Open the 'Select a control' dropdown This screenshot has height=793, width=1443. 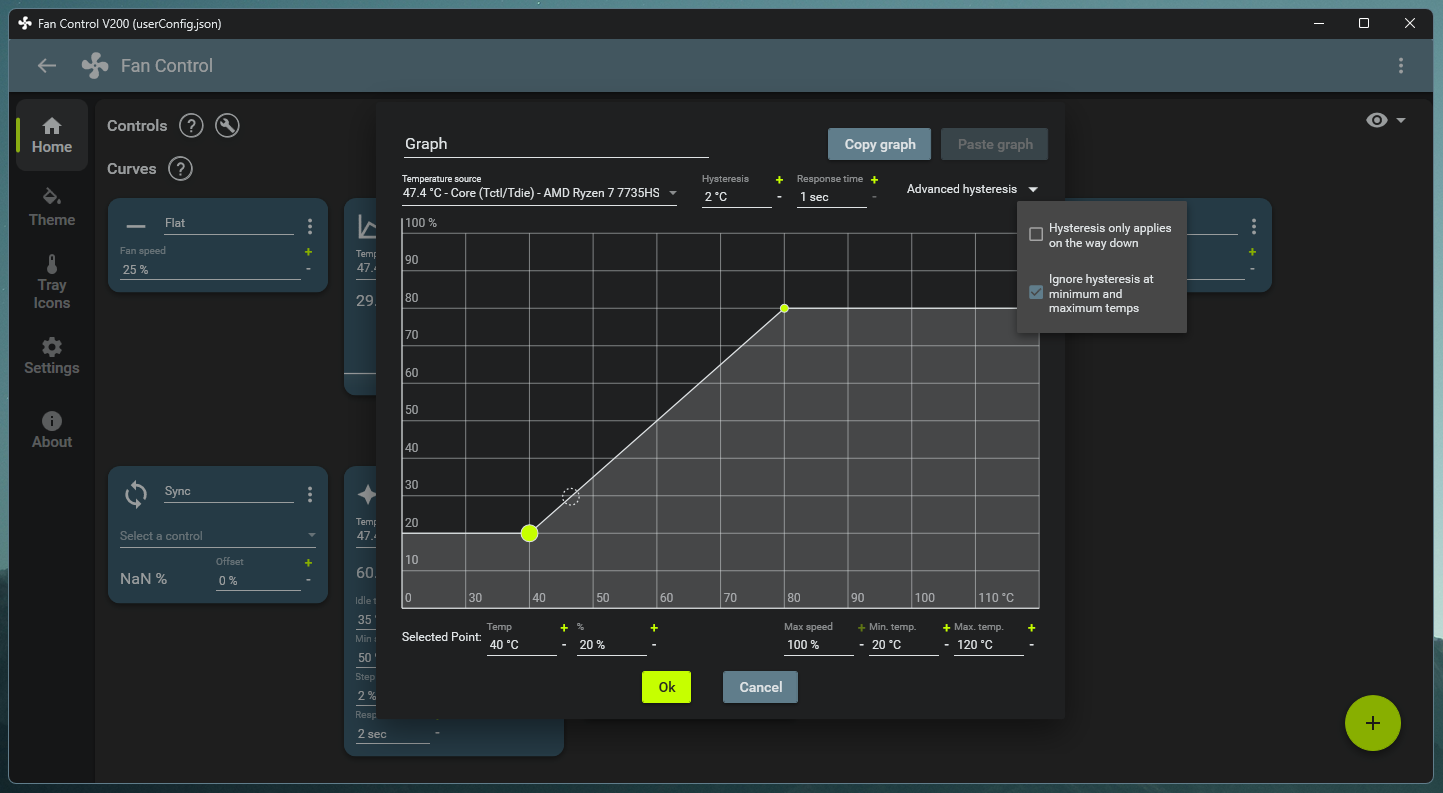[217, 536]
